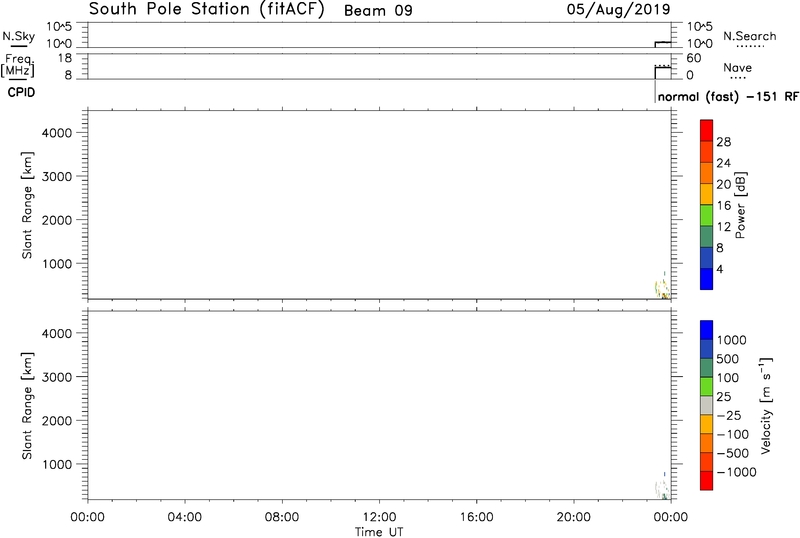Select the yellow 16-20 dB power swatch

(707, 194)
